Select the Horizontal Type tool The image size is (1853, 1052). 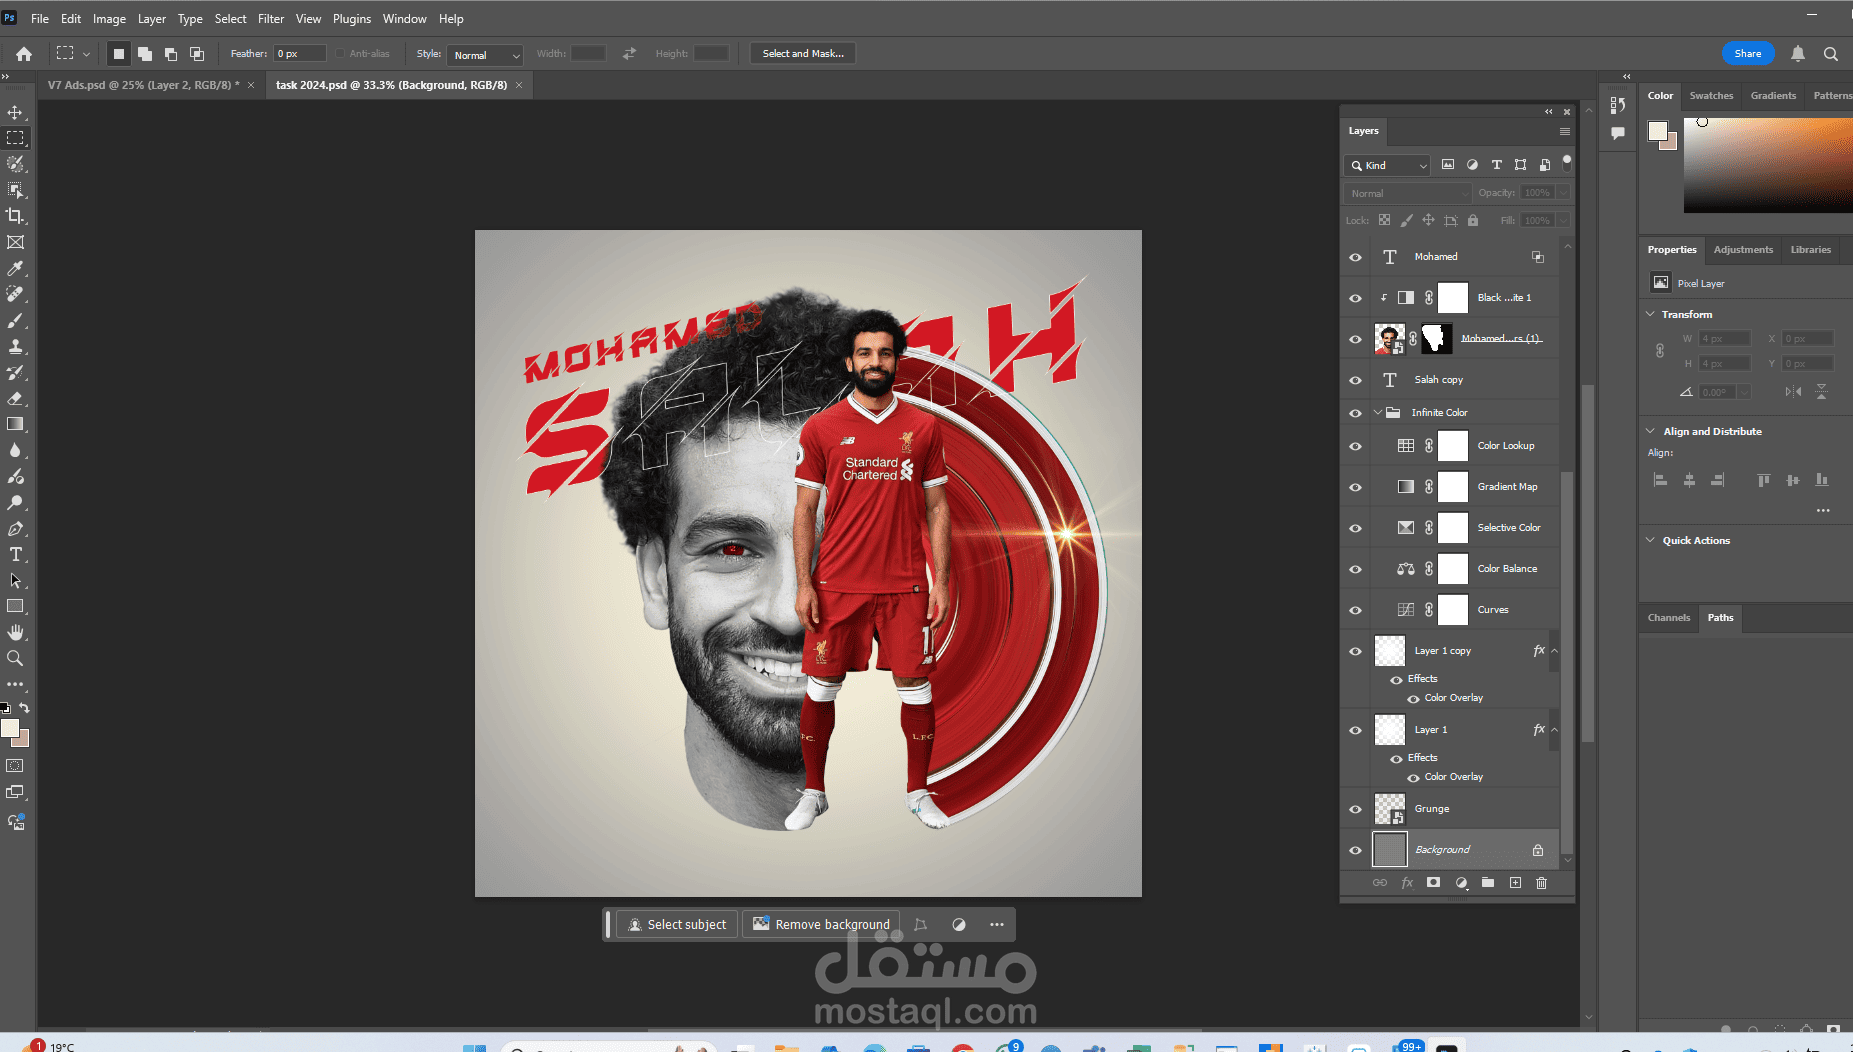coord(15,554)
